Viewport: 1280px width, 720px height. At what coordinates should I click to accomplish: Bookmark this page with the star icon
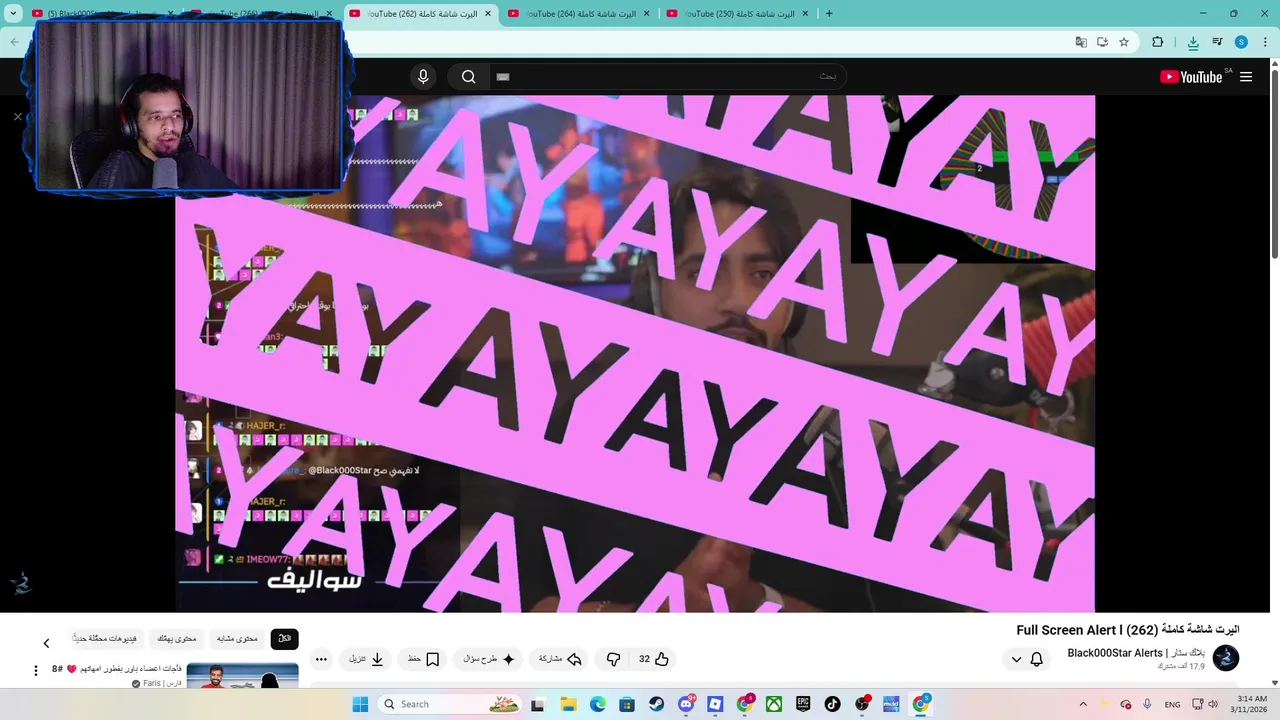[1124, 42]
